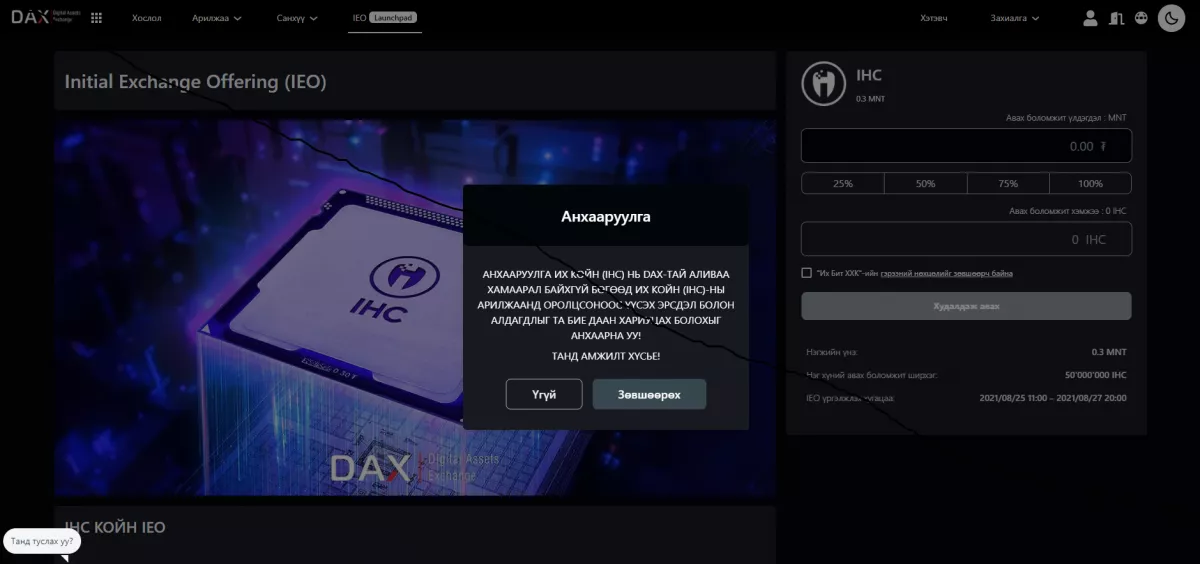1200x564 pixels.
Task: Select the 25% amount button
Action: click(x=843, y=183)
